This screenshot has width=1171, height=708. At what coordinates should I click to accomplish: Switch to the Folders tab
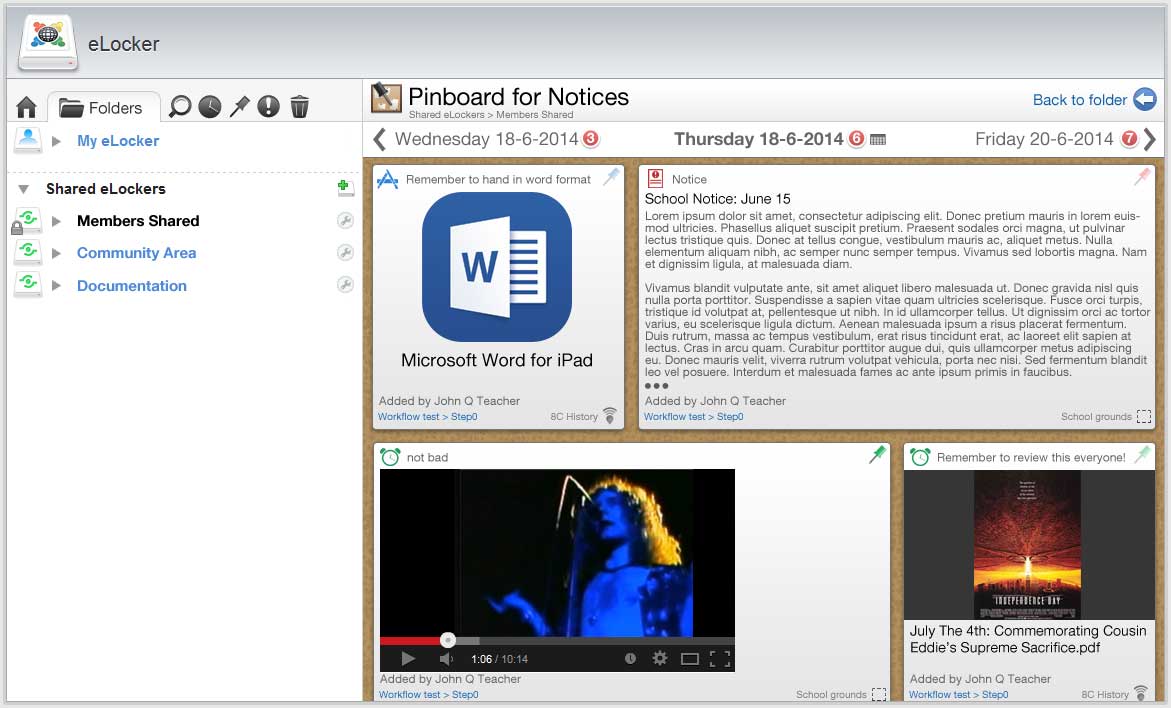pyautogui.click(x=102, y=107)
